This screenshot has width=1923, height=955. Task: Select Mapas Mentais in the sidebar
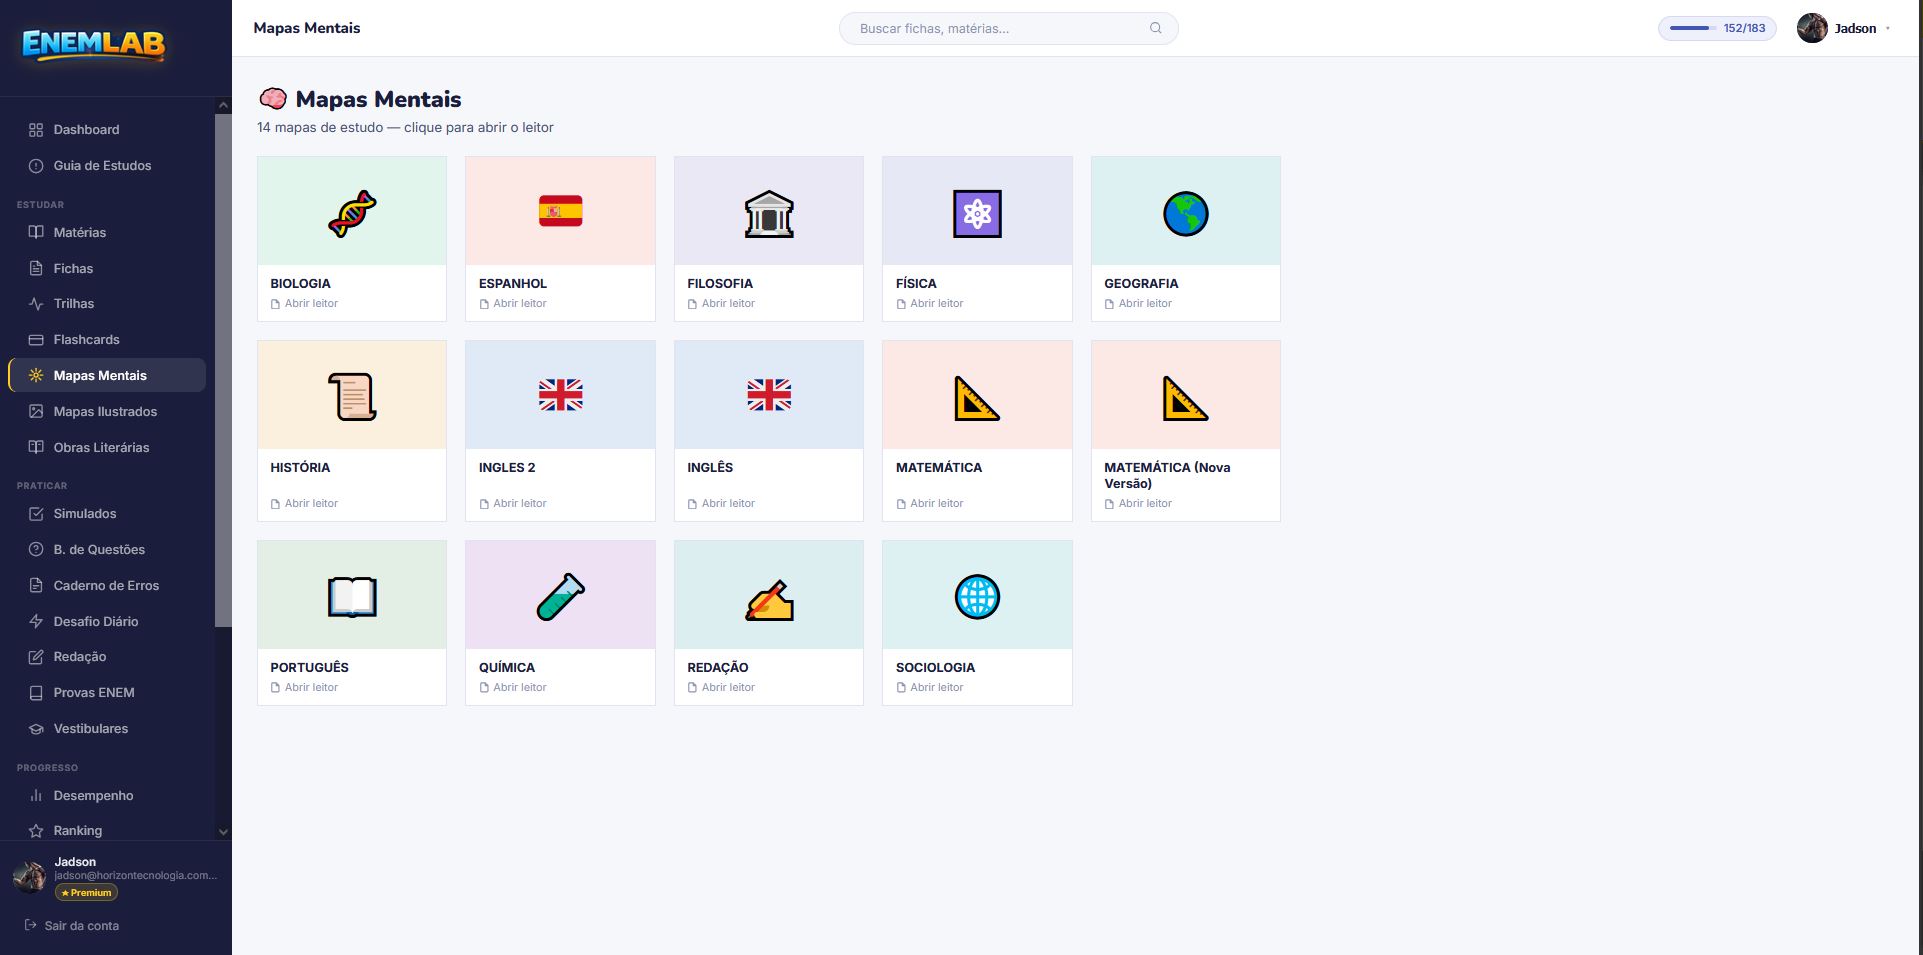click(107, 375)
